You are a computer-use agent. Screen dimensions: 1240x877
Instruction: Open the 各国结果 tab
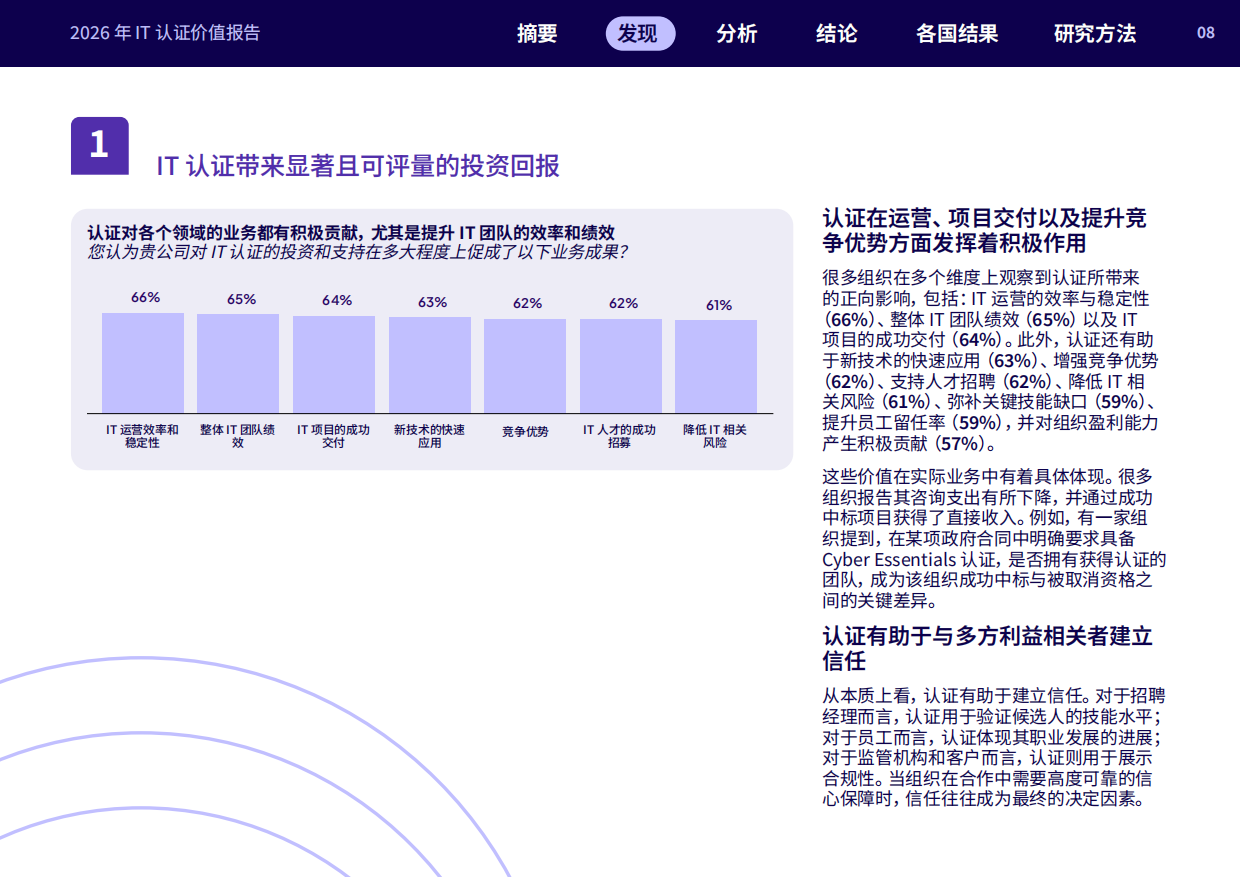[957, 33]
